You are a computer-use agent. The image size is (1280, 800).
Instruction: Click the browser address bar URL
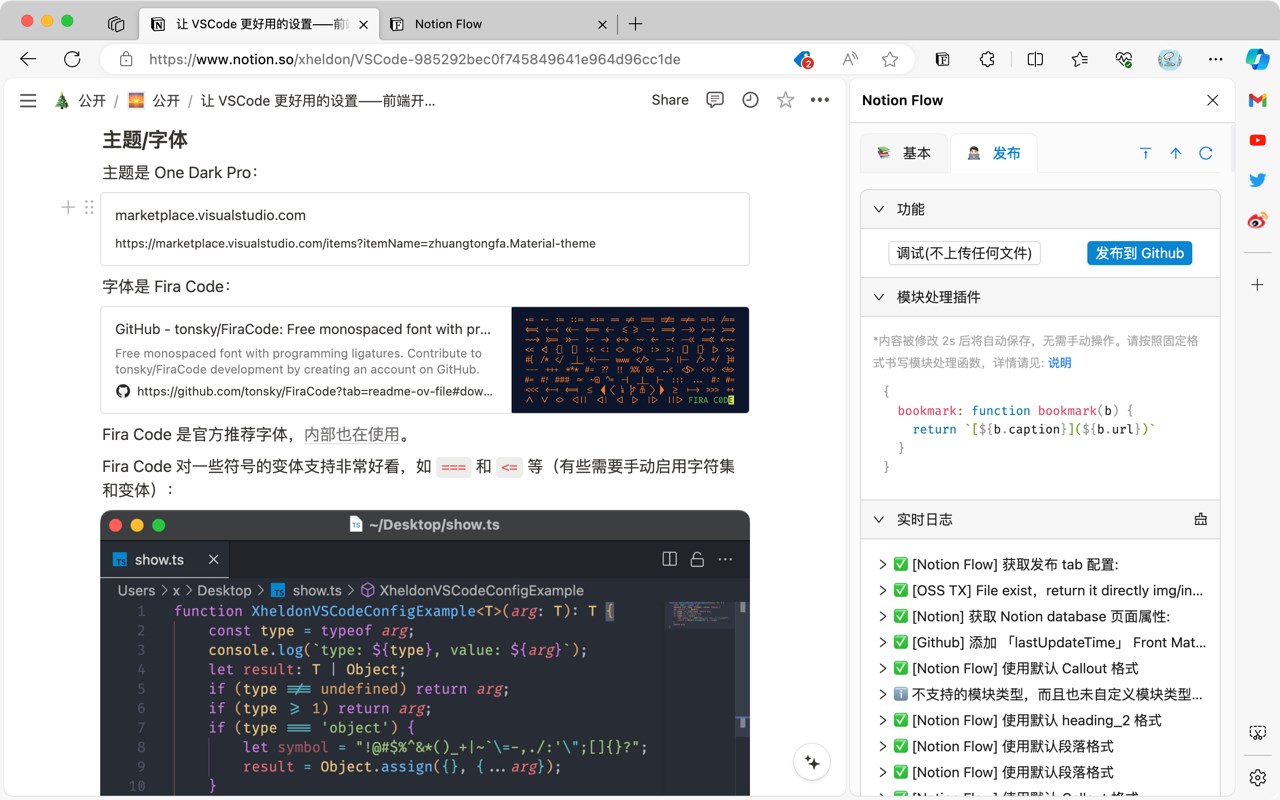point(415,59)
